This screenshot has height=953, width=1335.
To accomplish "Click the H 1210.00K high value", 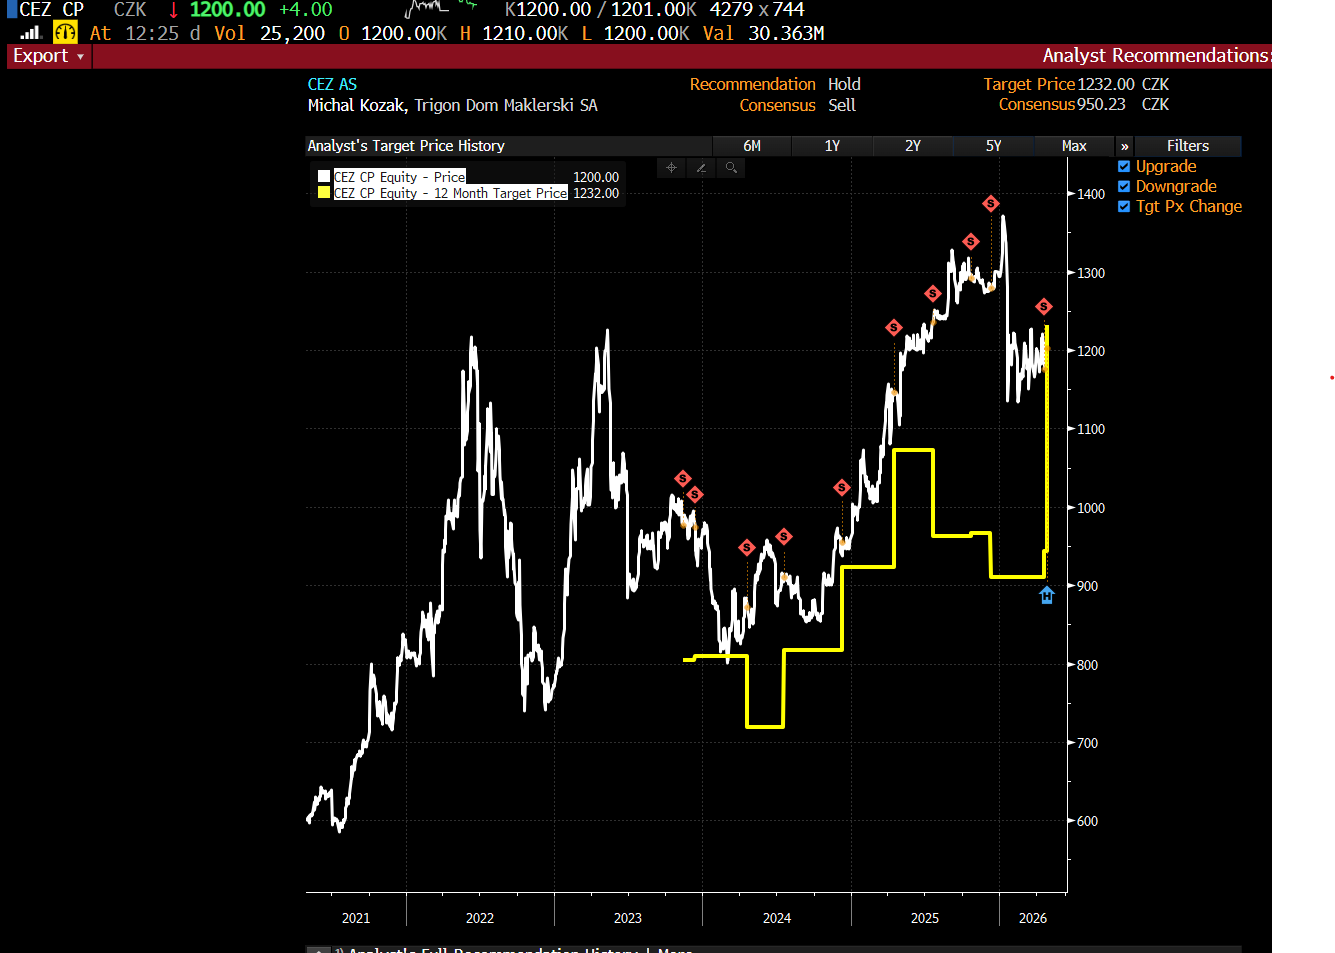I will click(x=514, y=33).
